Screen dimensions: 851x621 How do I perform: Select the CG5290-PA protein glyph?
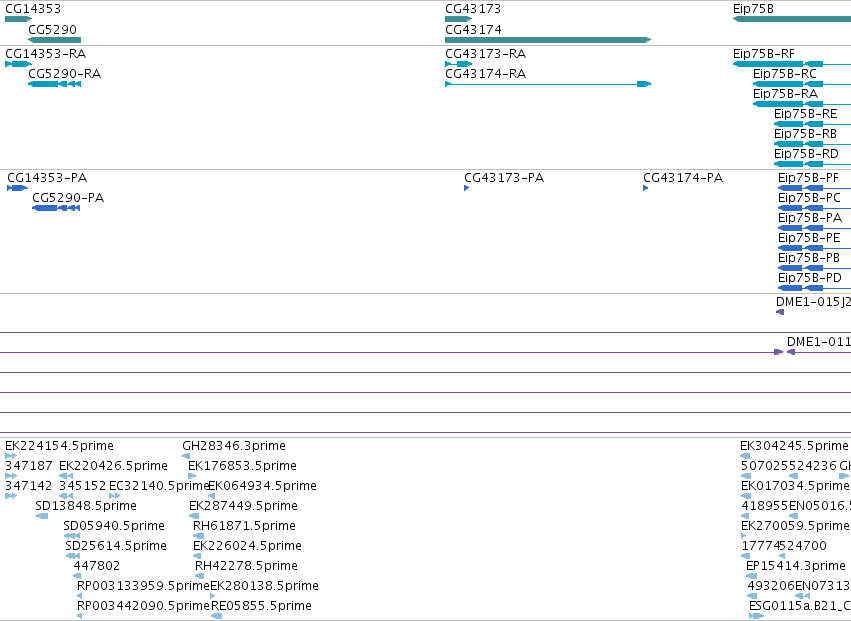56,208
